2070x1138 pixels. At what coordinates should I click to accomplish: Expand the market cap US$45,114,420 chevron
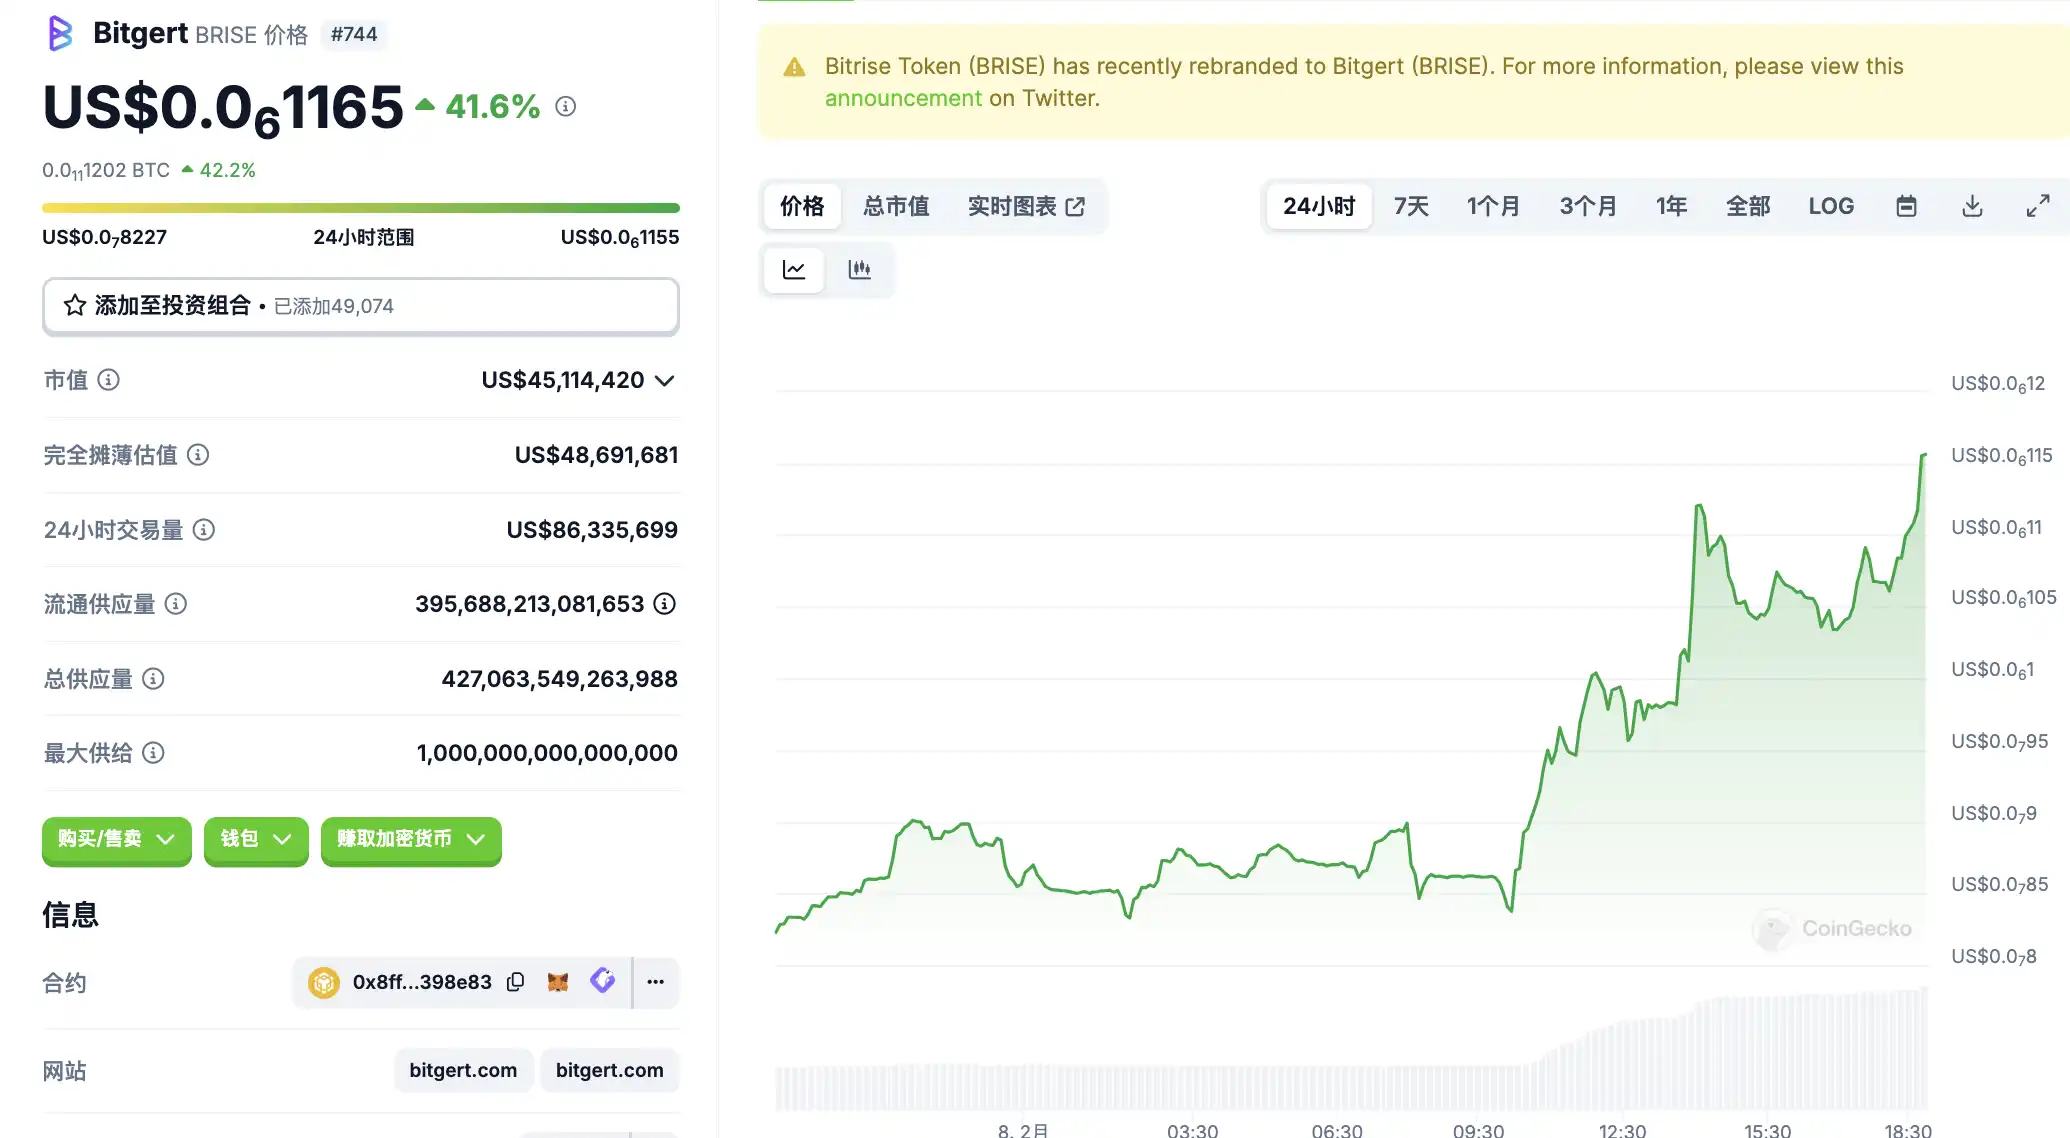pos(665,381)
